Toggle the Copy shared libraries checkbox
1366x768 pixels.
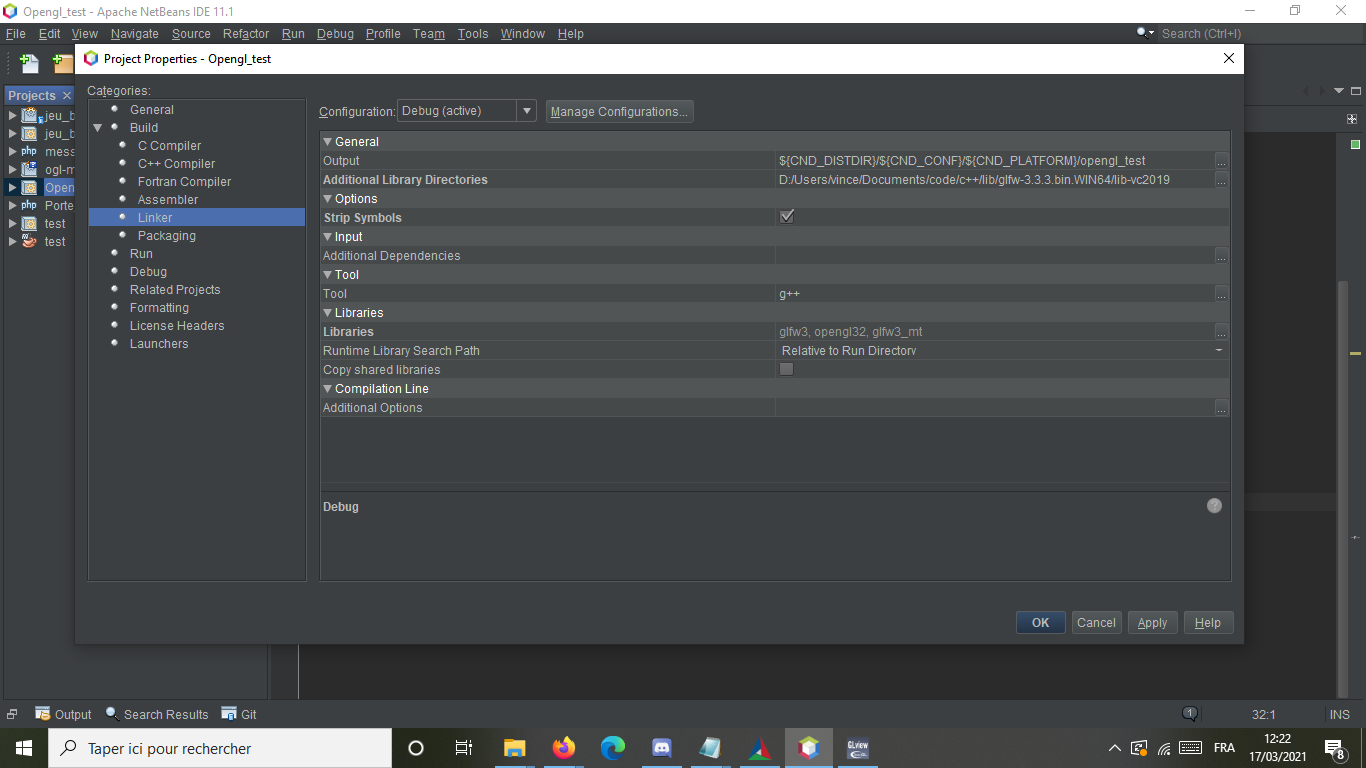[x=787, y=369]
